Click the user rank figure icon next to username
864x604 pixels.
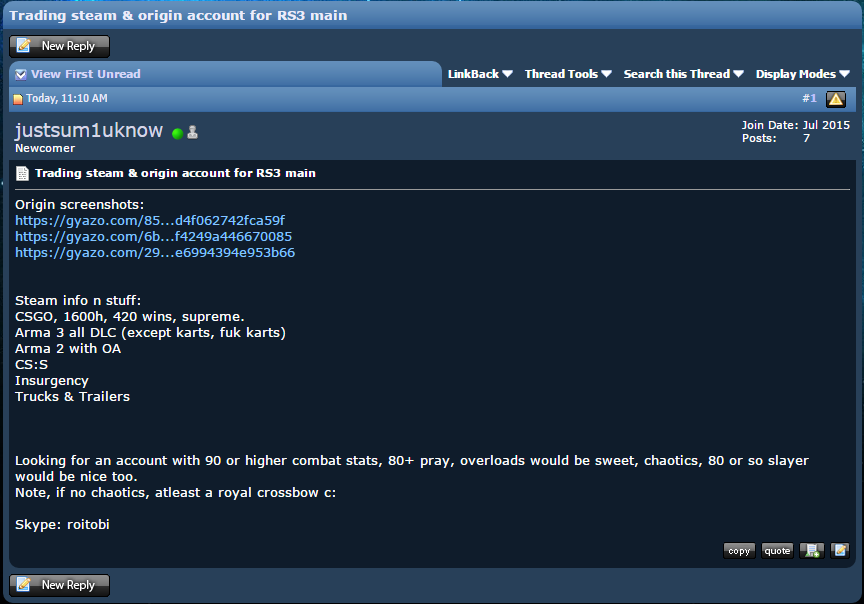click(192, 132)
